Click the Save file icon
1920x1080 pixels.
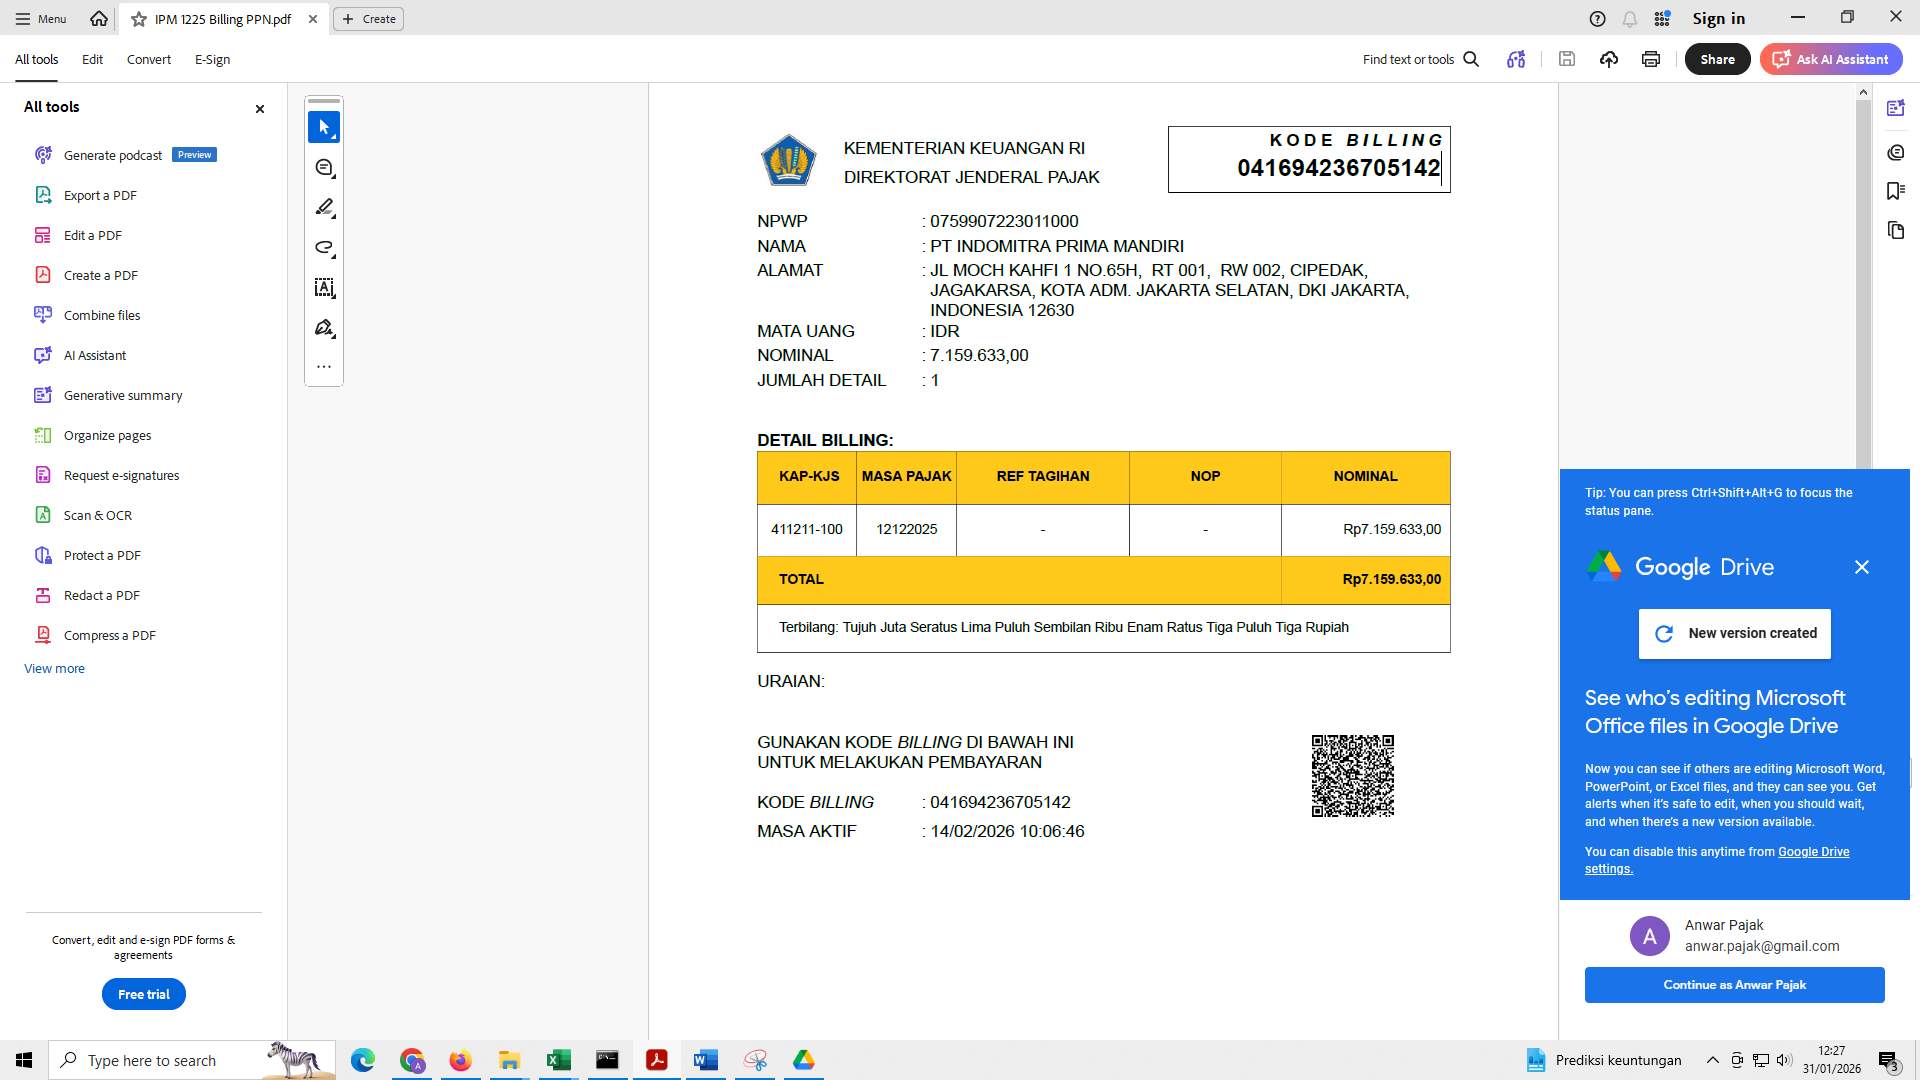point(1567,59)
